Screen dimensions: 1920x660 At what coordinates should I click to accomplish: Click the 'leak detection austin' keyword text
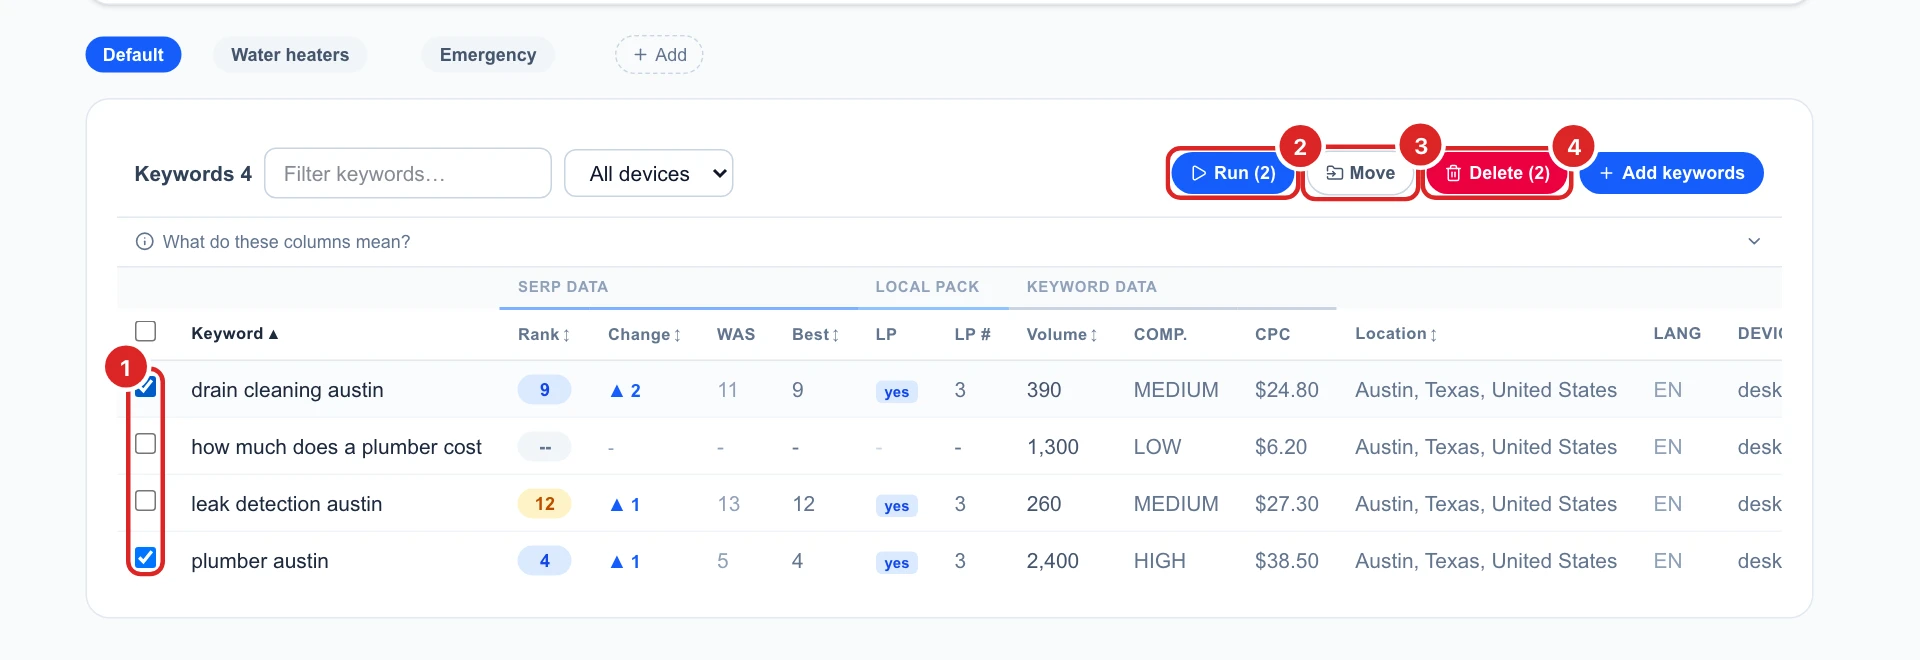point(287,504)
